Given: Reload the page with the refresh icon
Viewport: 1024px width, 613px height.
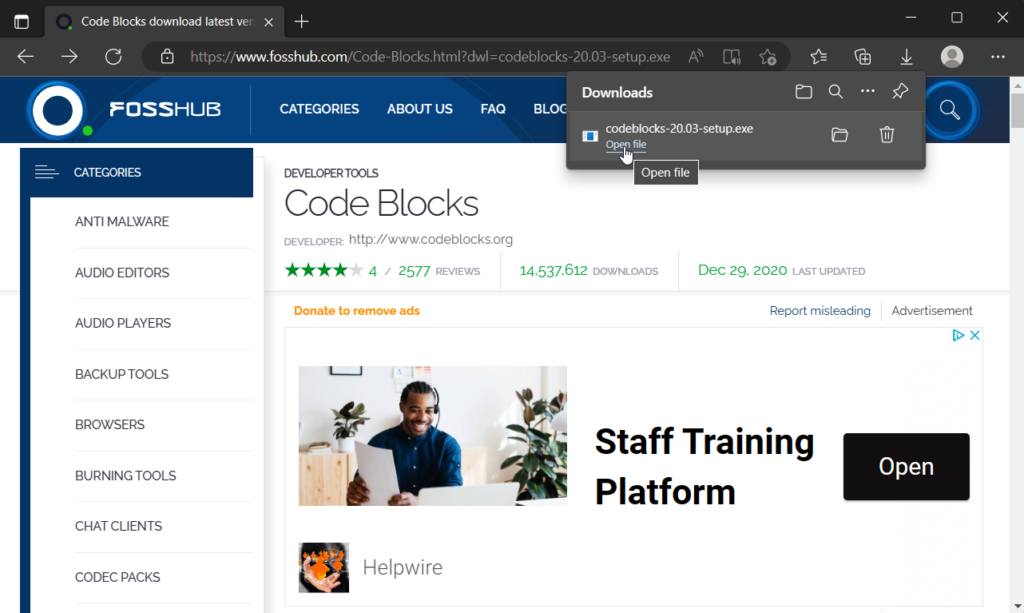Looking at the screenshot, I should [114, 57].
